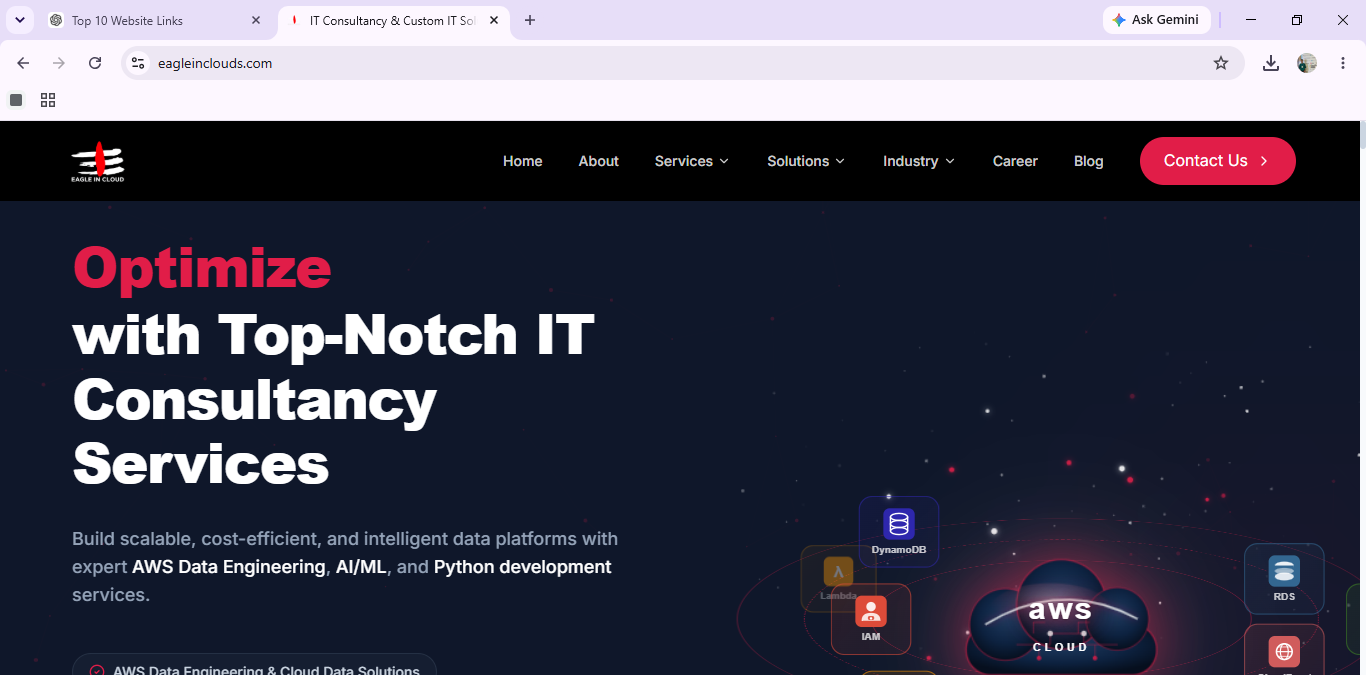Click the Python development bold text
Image resolution: width=1366 pixels, height=675 pixels.
click(522, 567)
